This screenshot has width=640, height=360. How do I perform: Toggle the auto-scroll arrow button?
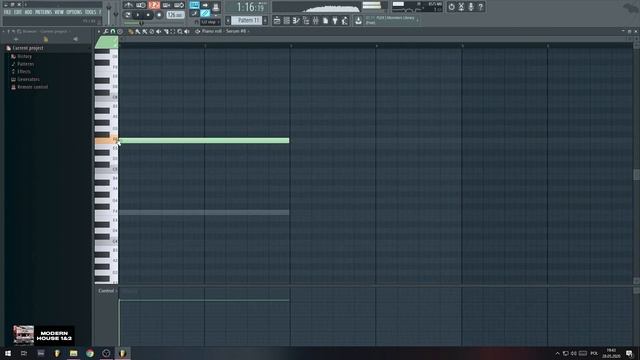[205, 5]
